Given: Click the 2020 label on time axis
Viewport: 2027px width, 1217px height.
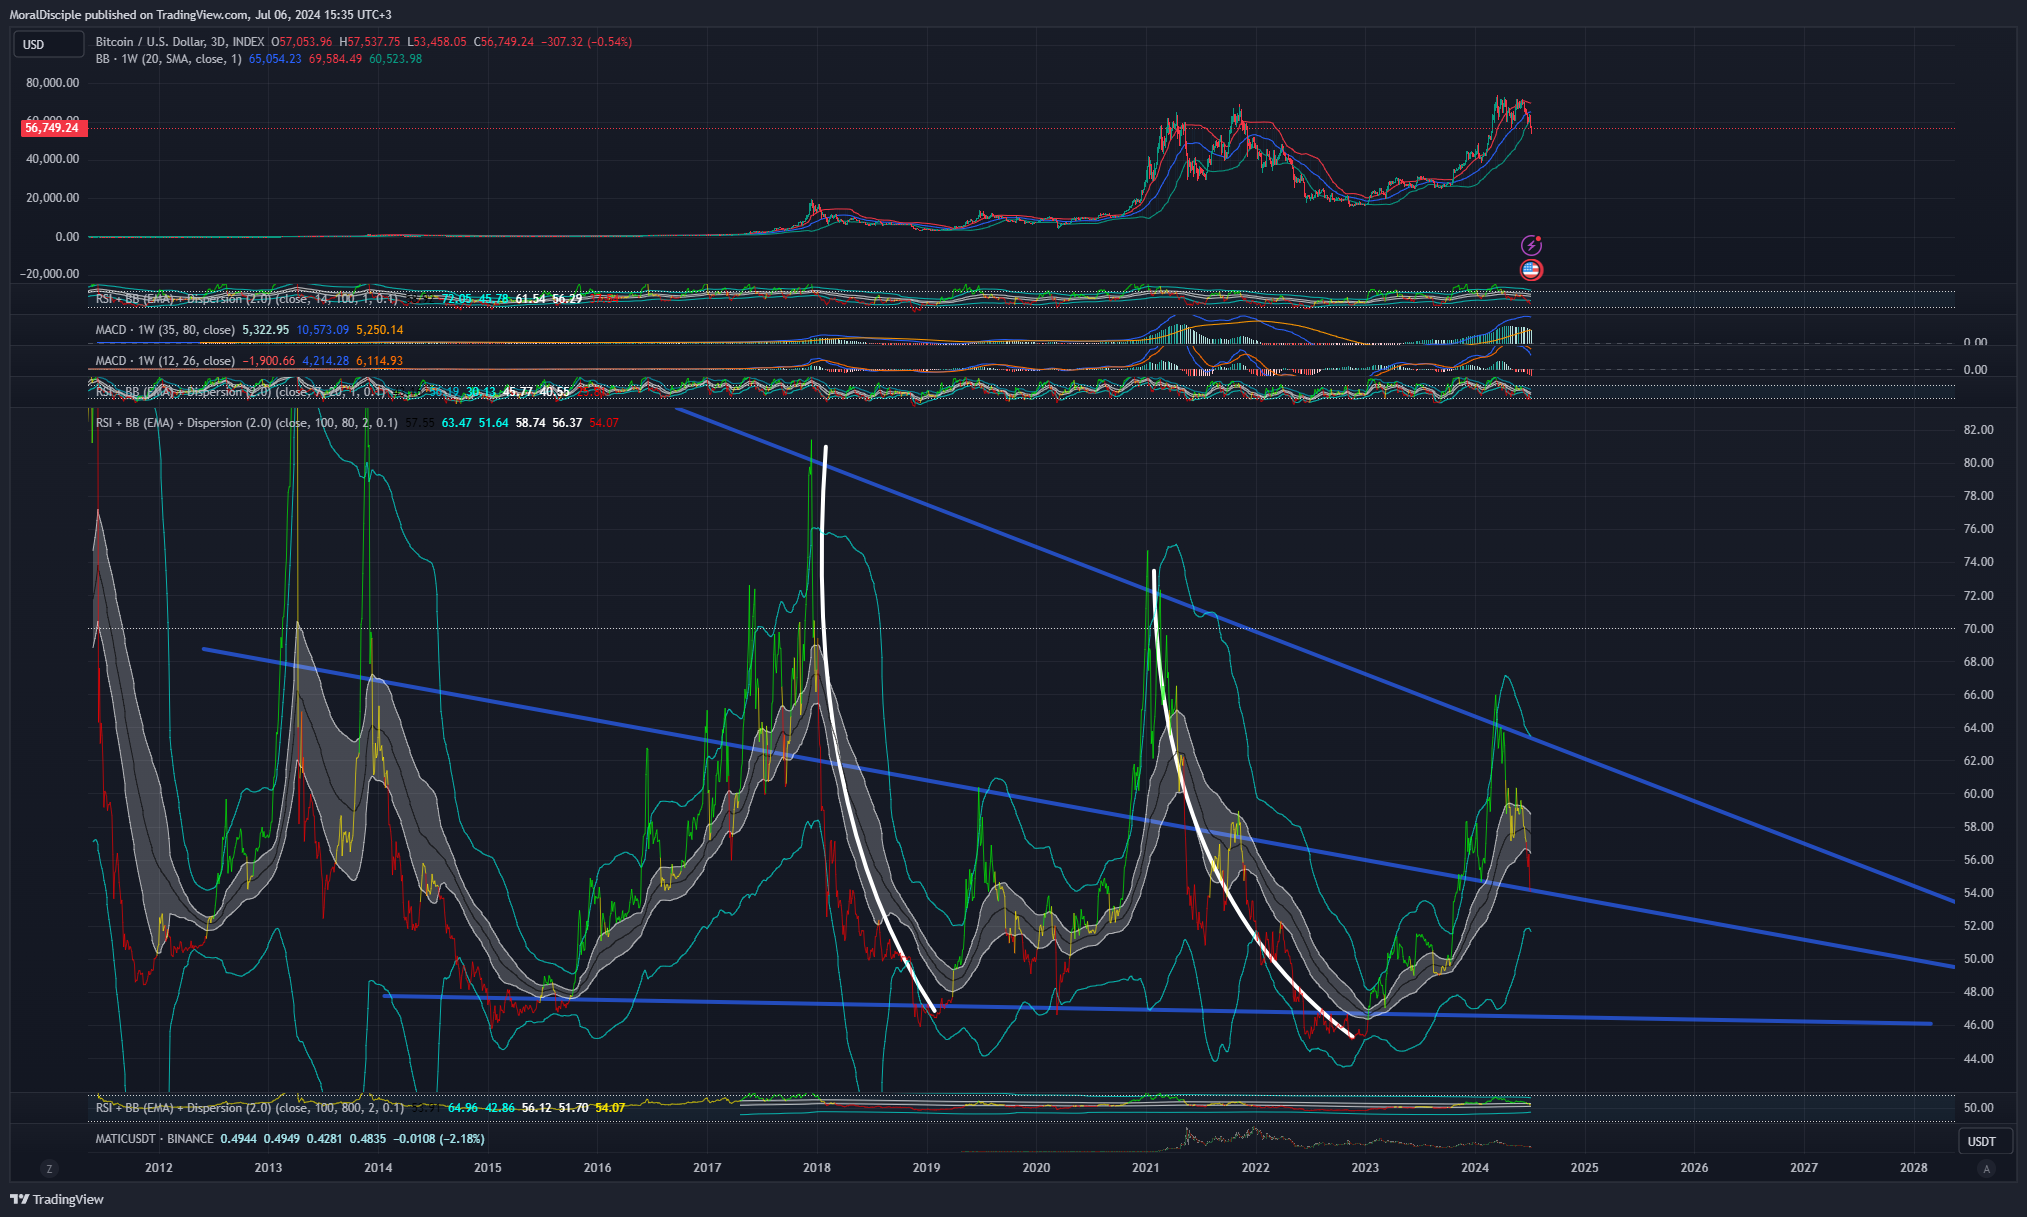Looking at the screenshot, I should 1036,1168.
